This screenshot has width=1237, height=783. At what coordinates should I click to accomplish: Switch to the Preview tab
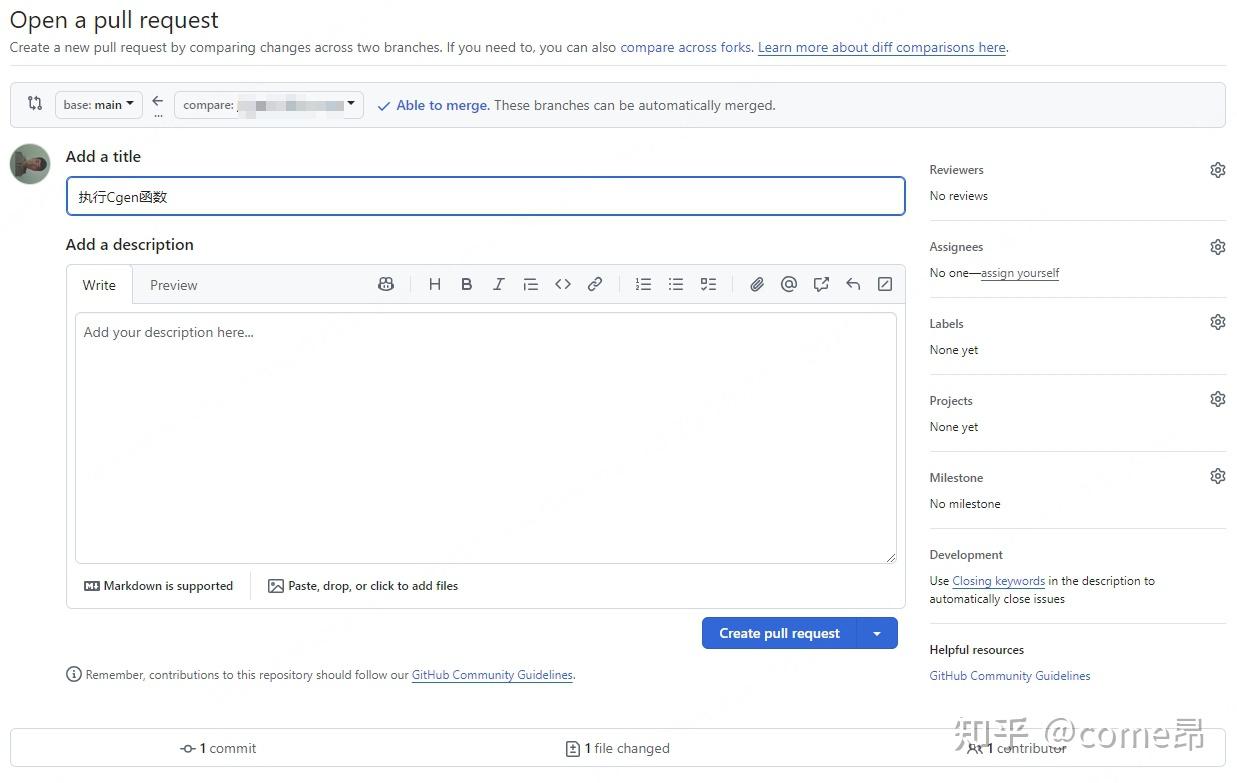click(173, 285)
